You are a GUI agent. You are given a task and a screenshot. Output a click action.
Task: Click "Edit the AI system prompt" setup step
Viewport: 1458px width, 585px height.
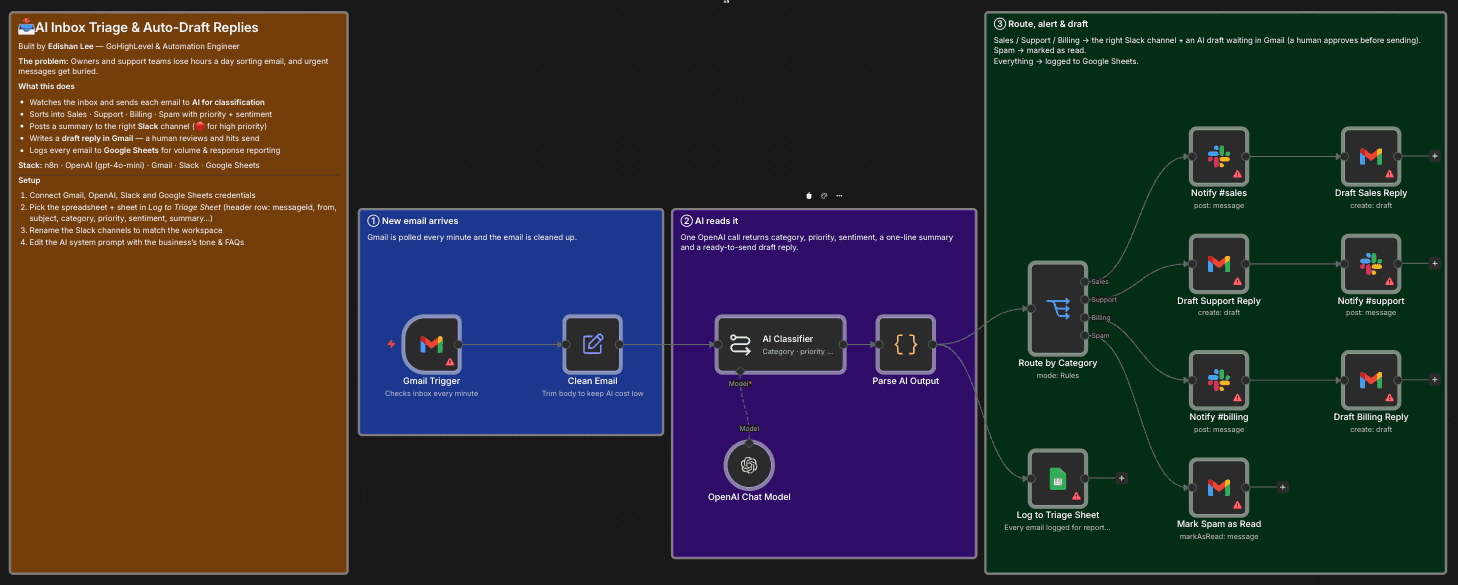point(136,242)
